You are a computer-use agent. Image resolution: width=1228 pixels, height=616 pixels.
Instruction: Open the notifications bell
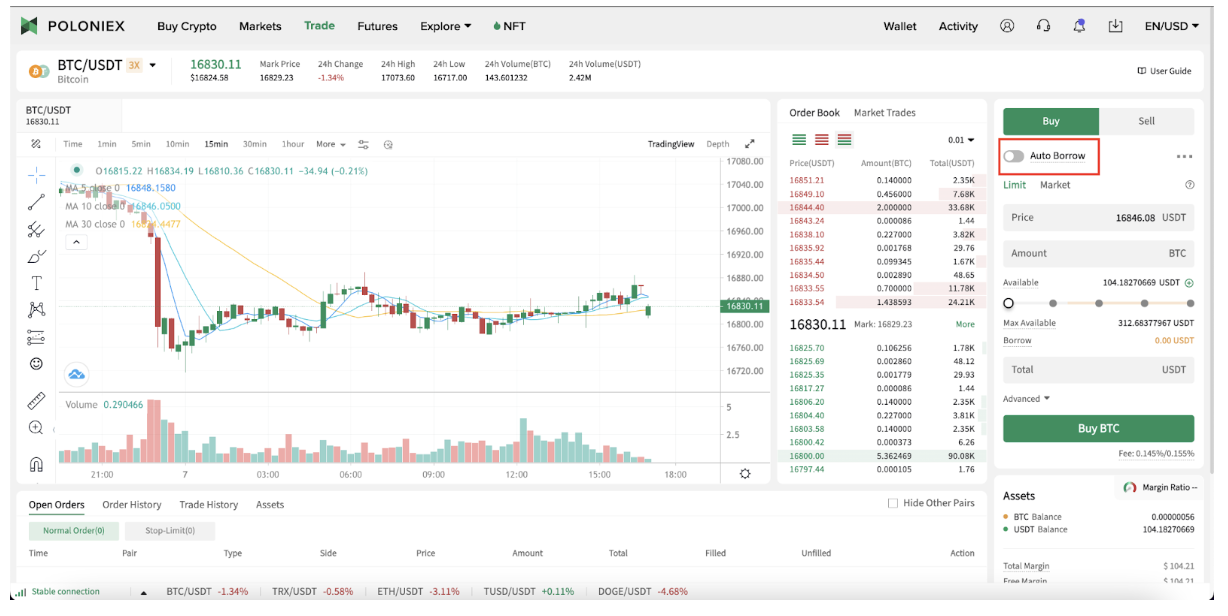1079,26
